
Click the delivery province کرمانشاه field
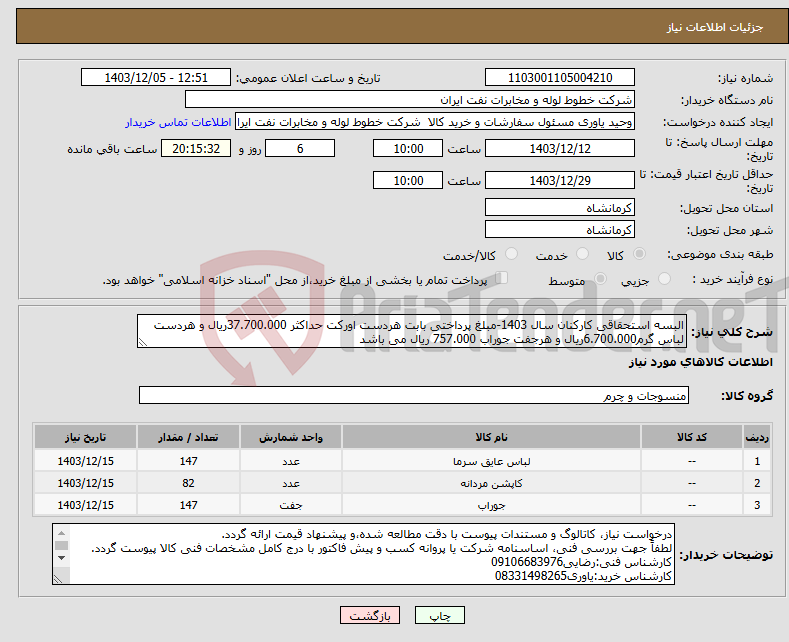click(560, 207)
